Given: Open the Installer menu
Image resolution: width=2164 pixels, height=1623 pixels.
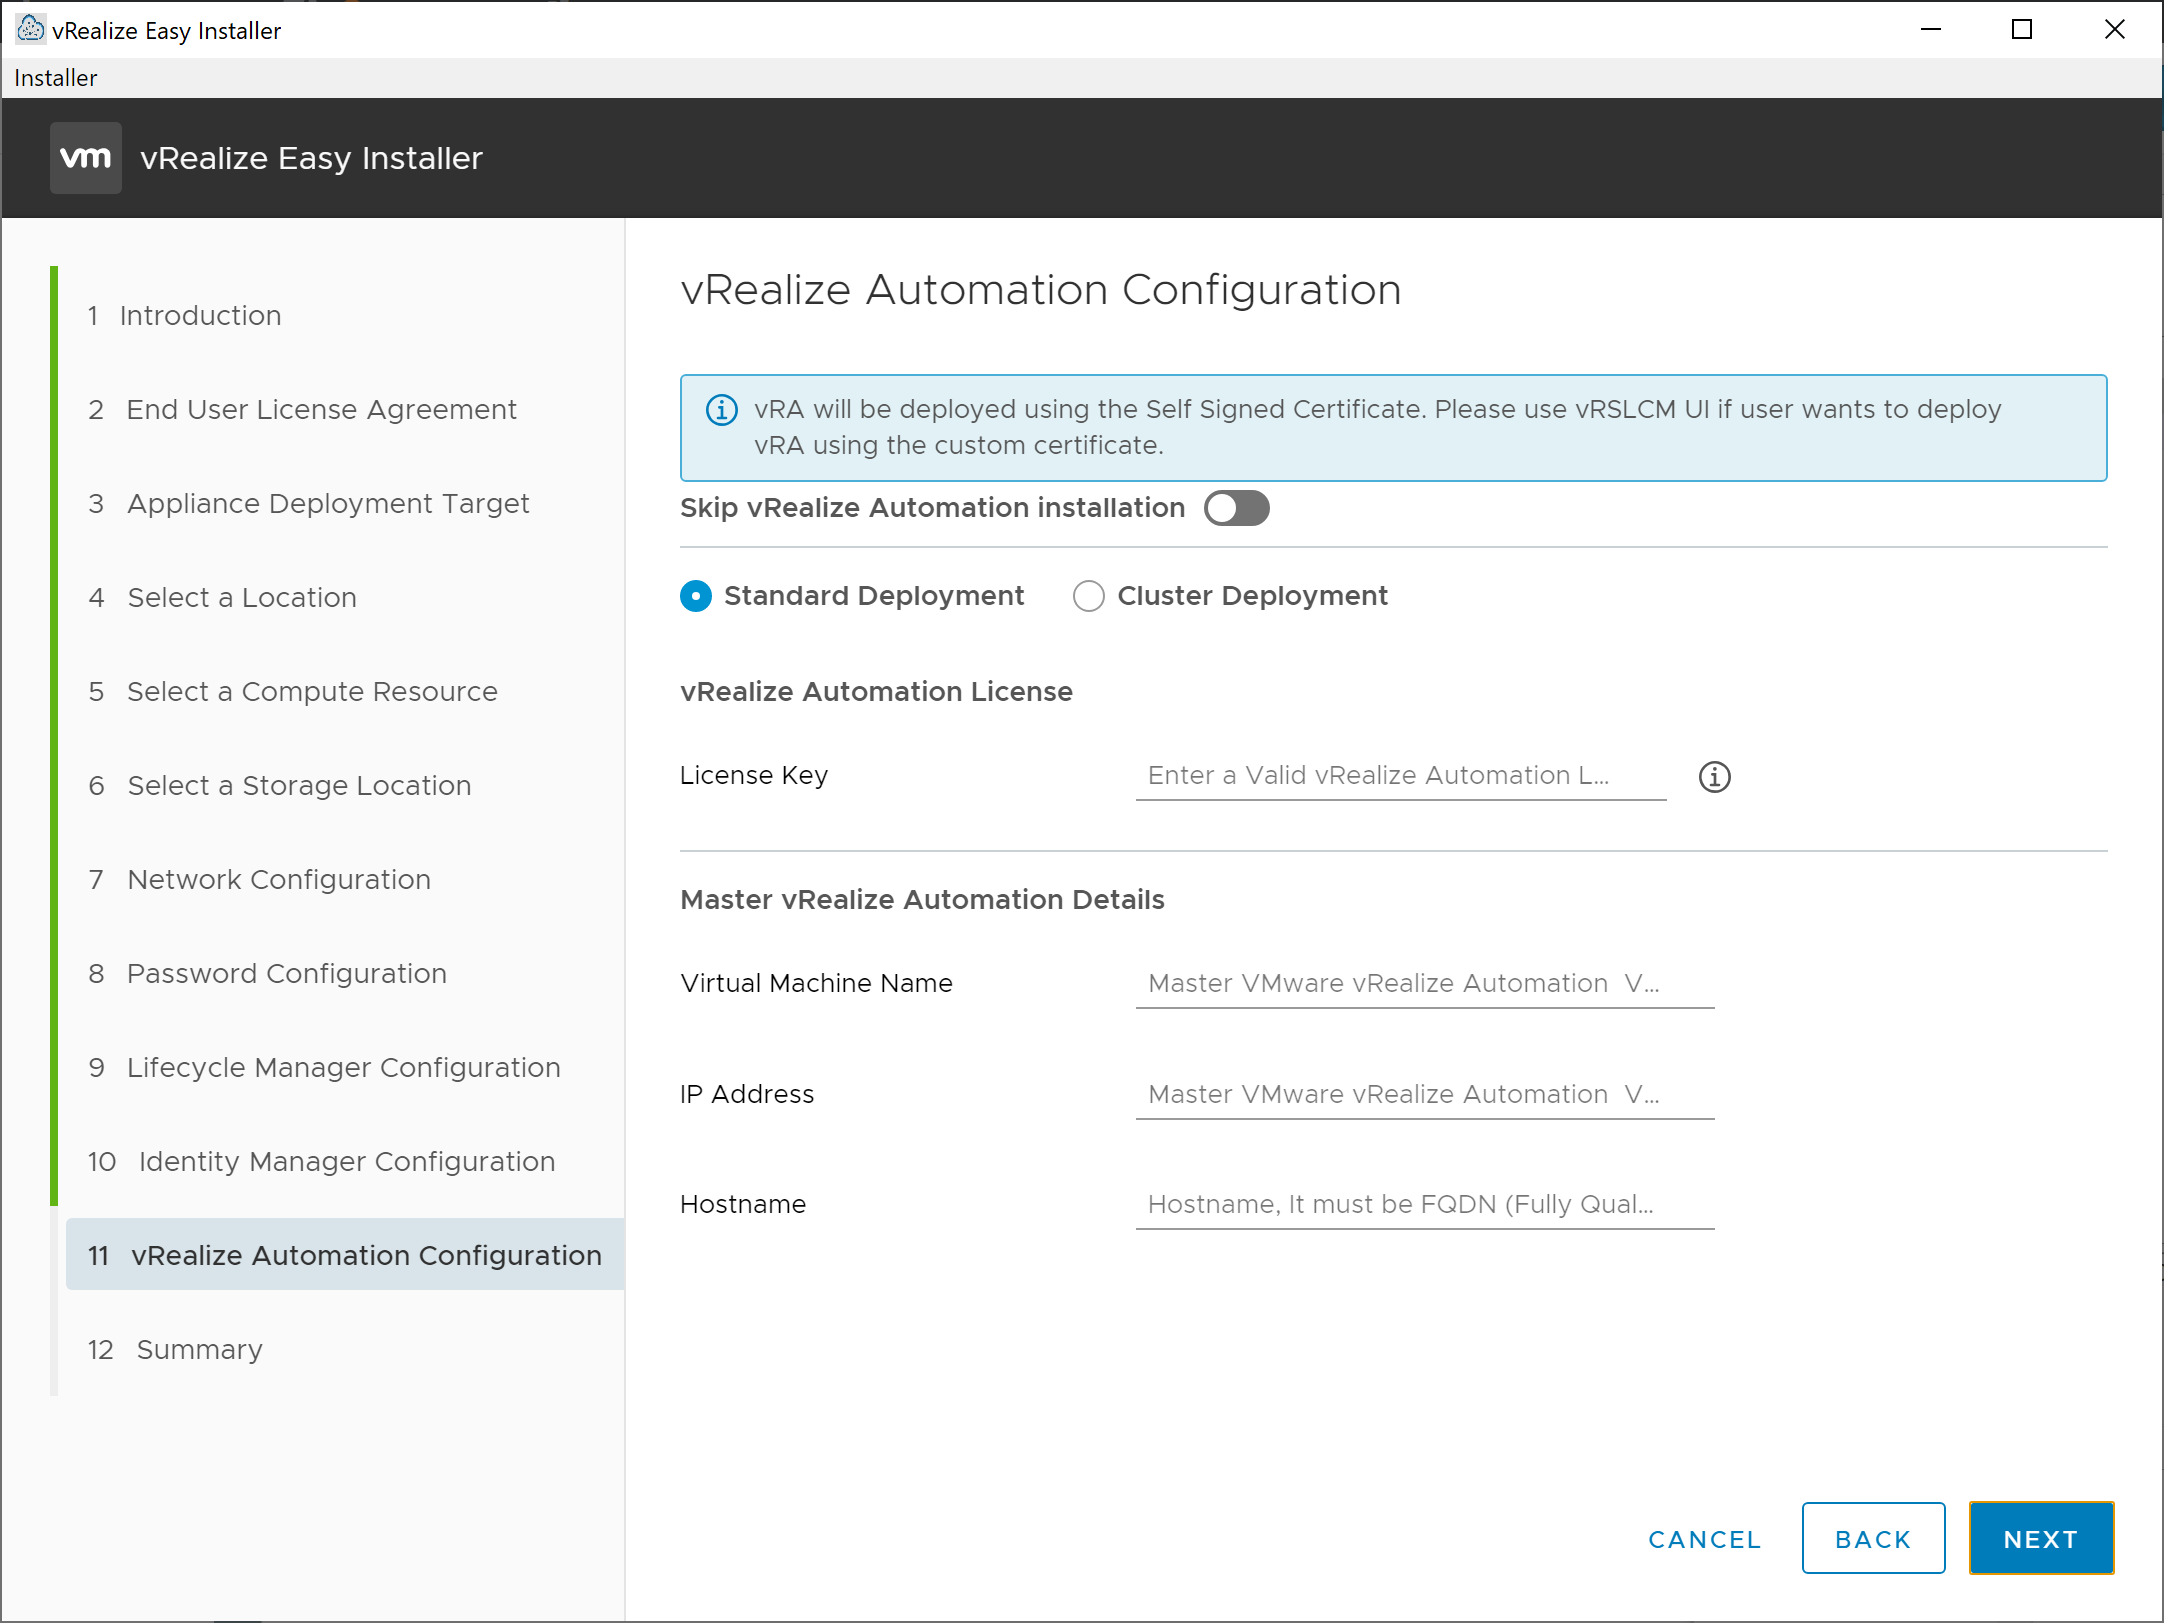Looking at the screenshot, I should tap(56, 78).
